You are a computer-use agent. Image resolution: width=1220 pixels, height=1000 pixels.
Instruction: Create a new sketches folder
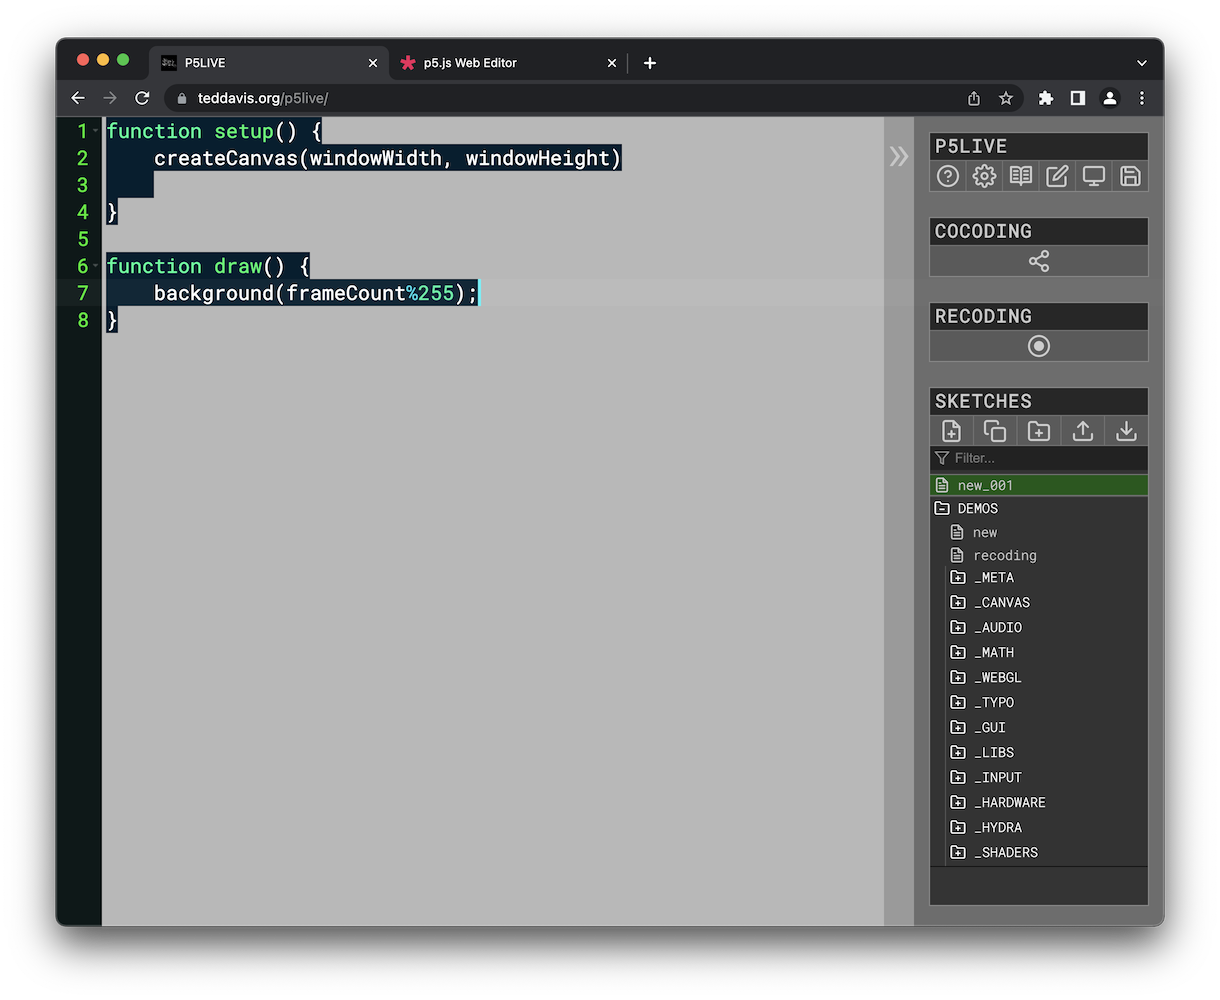click(x=1039, y=431)
